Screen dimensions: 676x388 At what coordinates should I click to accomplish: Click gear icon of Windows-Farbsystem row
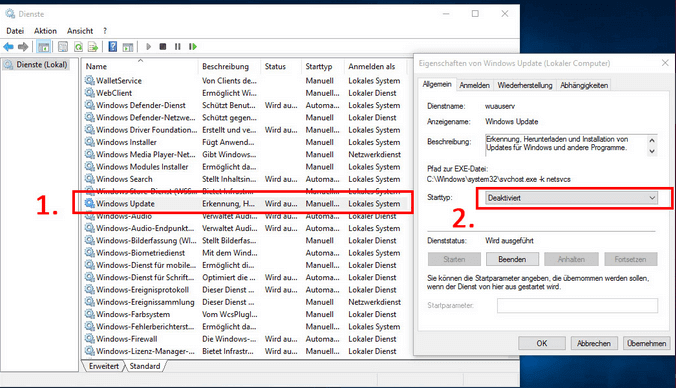(89, 314)
